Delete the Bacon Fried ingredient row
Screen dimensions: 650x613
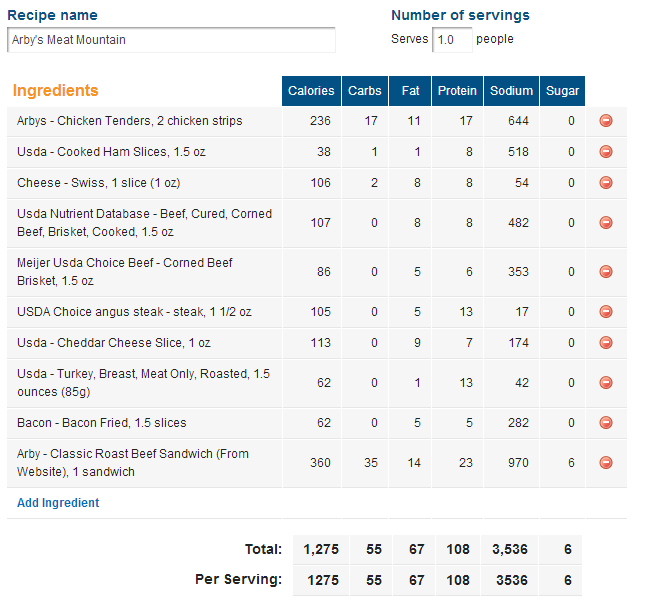pos(606,423)
